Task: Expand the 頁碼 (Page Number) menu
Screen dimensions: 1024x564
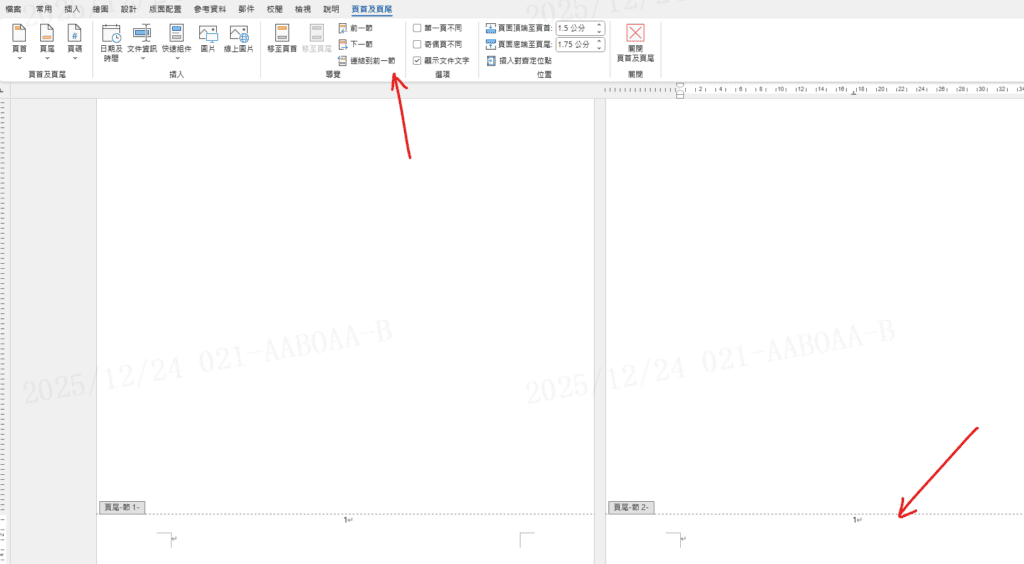Action: click(74, 40)
